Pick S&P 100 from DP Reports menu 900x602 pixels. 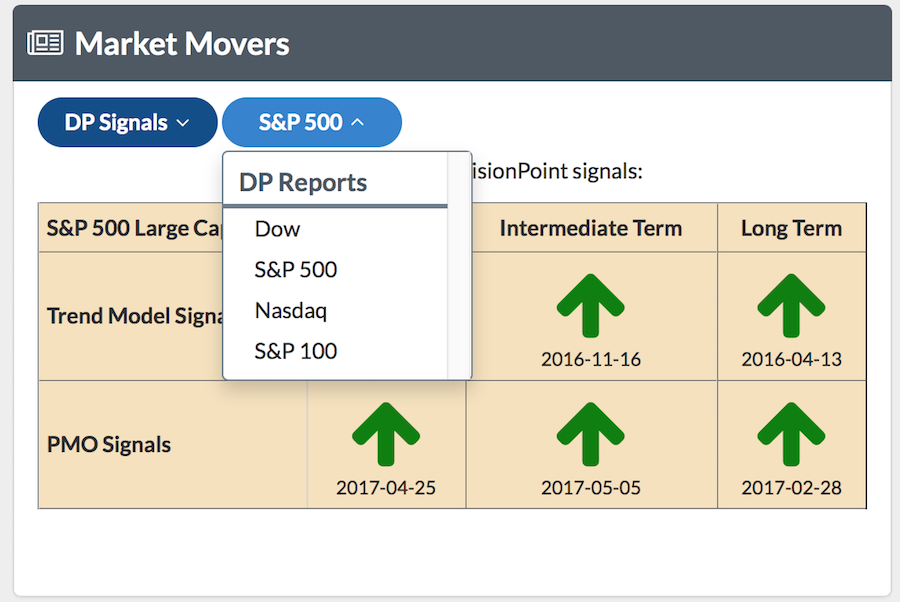pos(295,351)
